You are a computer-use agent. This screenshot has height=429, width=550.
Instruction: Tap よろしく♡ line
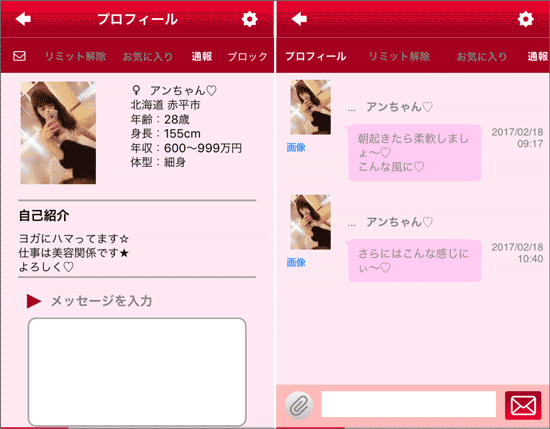click(x=46, y=267)
